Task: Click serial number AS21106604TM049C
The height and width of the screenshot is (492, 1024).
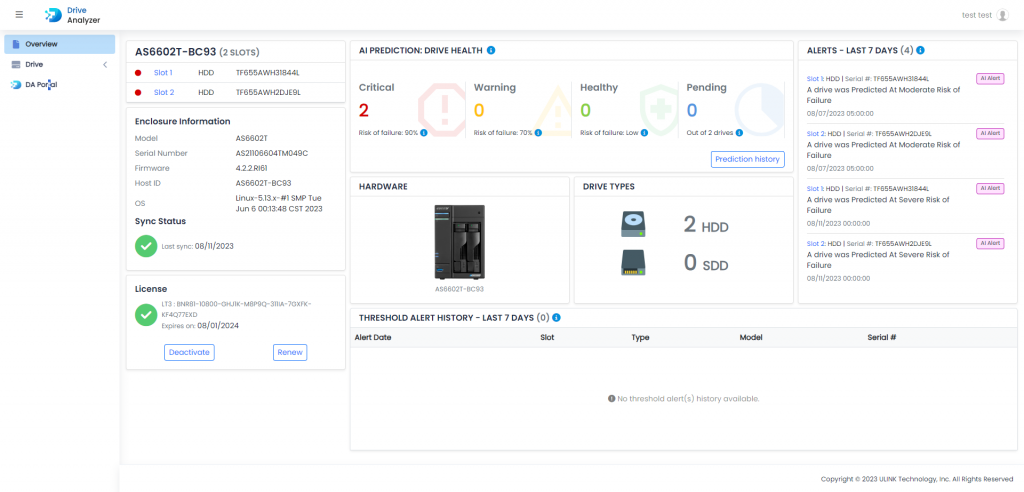Action: point(272,153)
